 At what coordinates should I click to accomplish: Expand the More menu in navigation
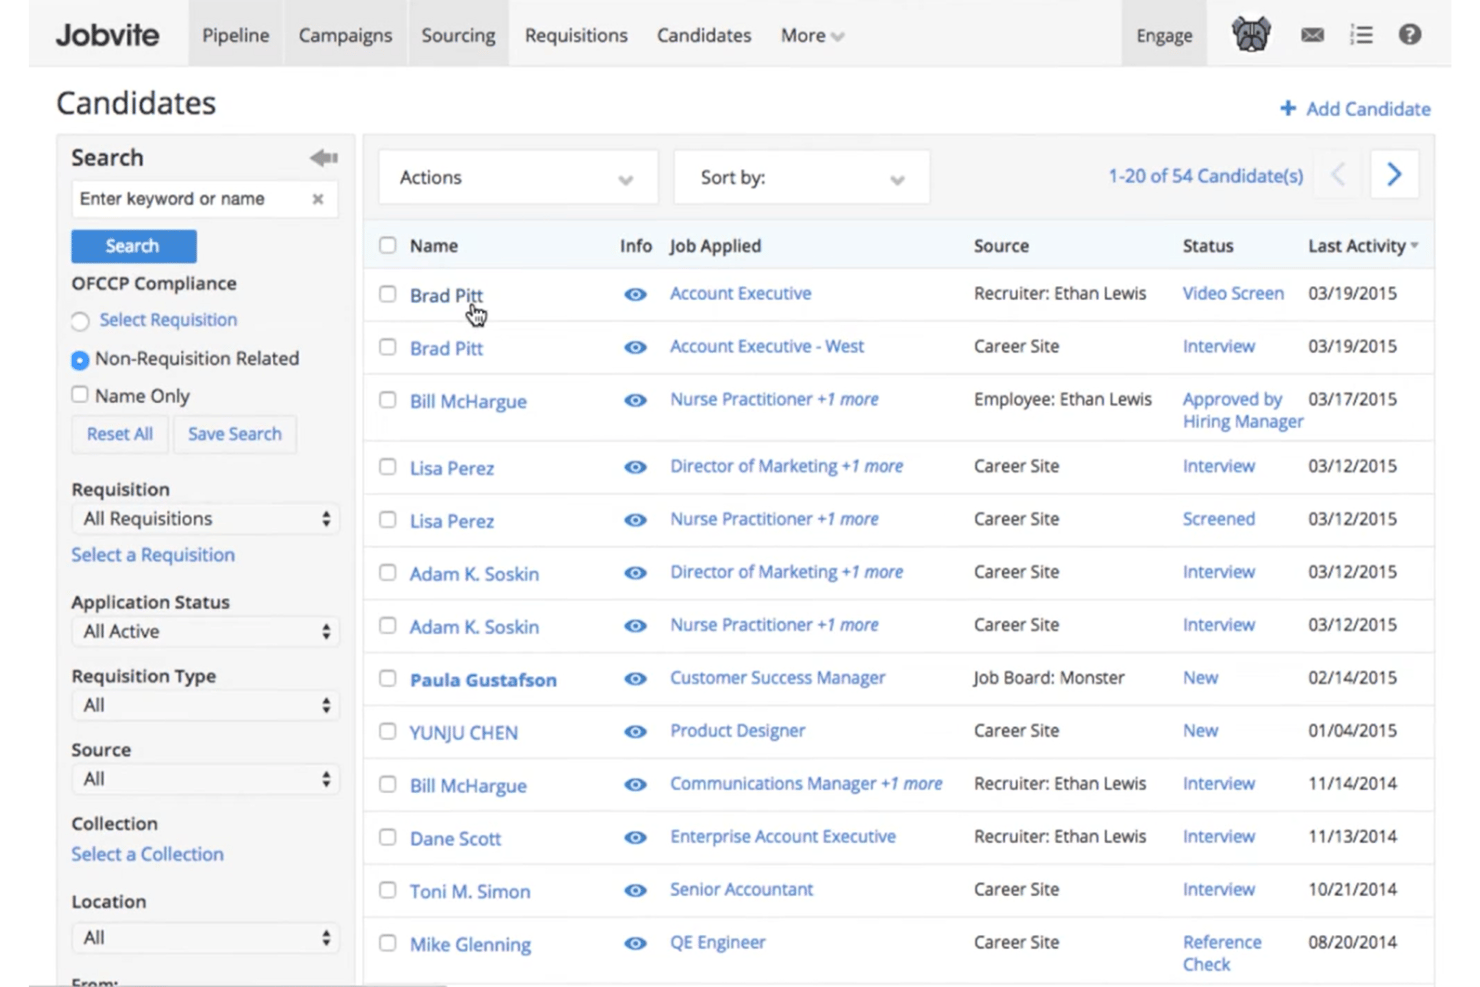tap(812, 35)
